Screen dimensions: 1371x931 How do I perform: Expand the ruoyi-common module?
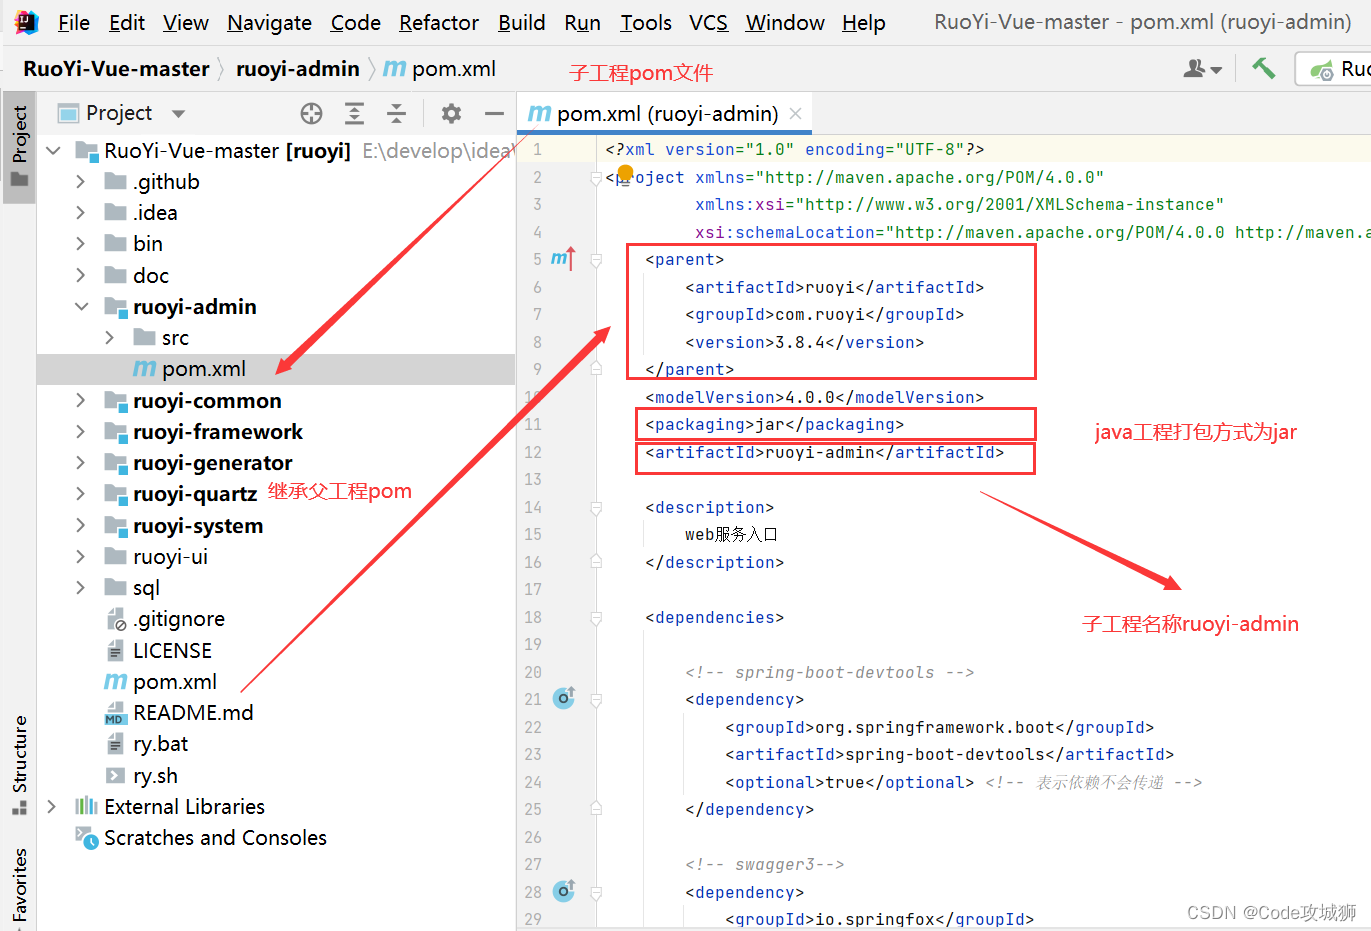pyautogui.click(x=81, y=401)
